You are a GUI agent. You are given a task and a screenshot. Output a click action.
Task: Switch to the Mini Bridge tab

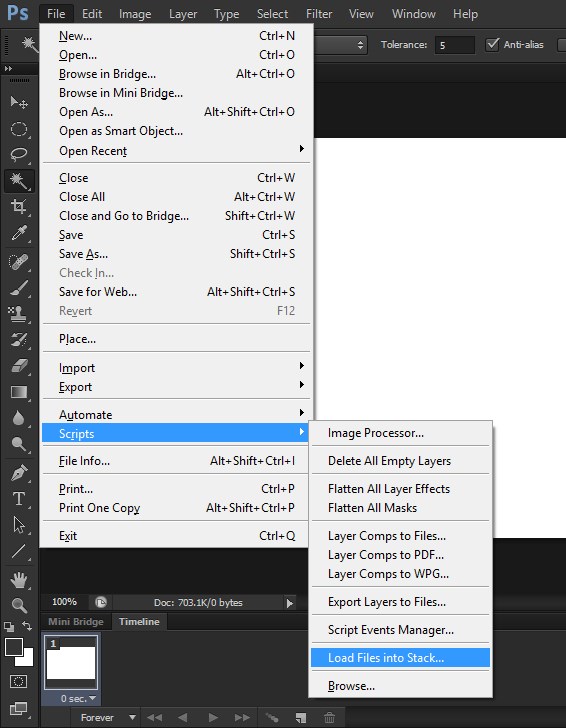pyautogui.click(x=76, y=622)
